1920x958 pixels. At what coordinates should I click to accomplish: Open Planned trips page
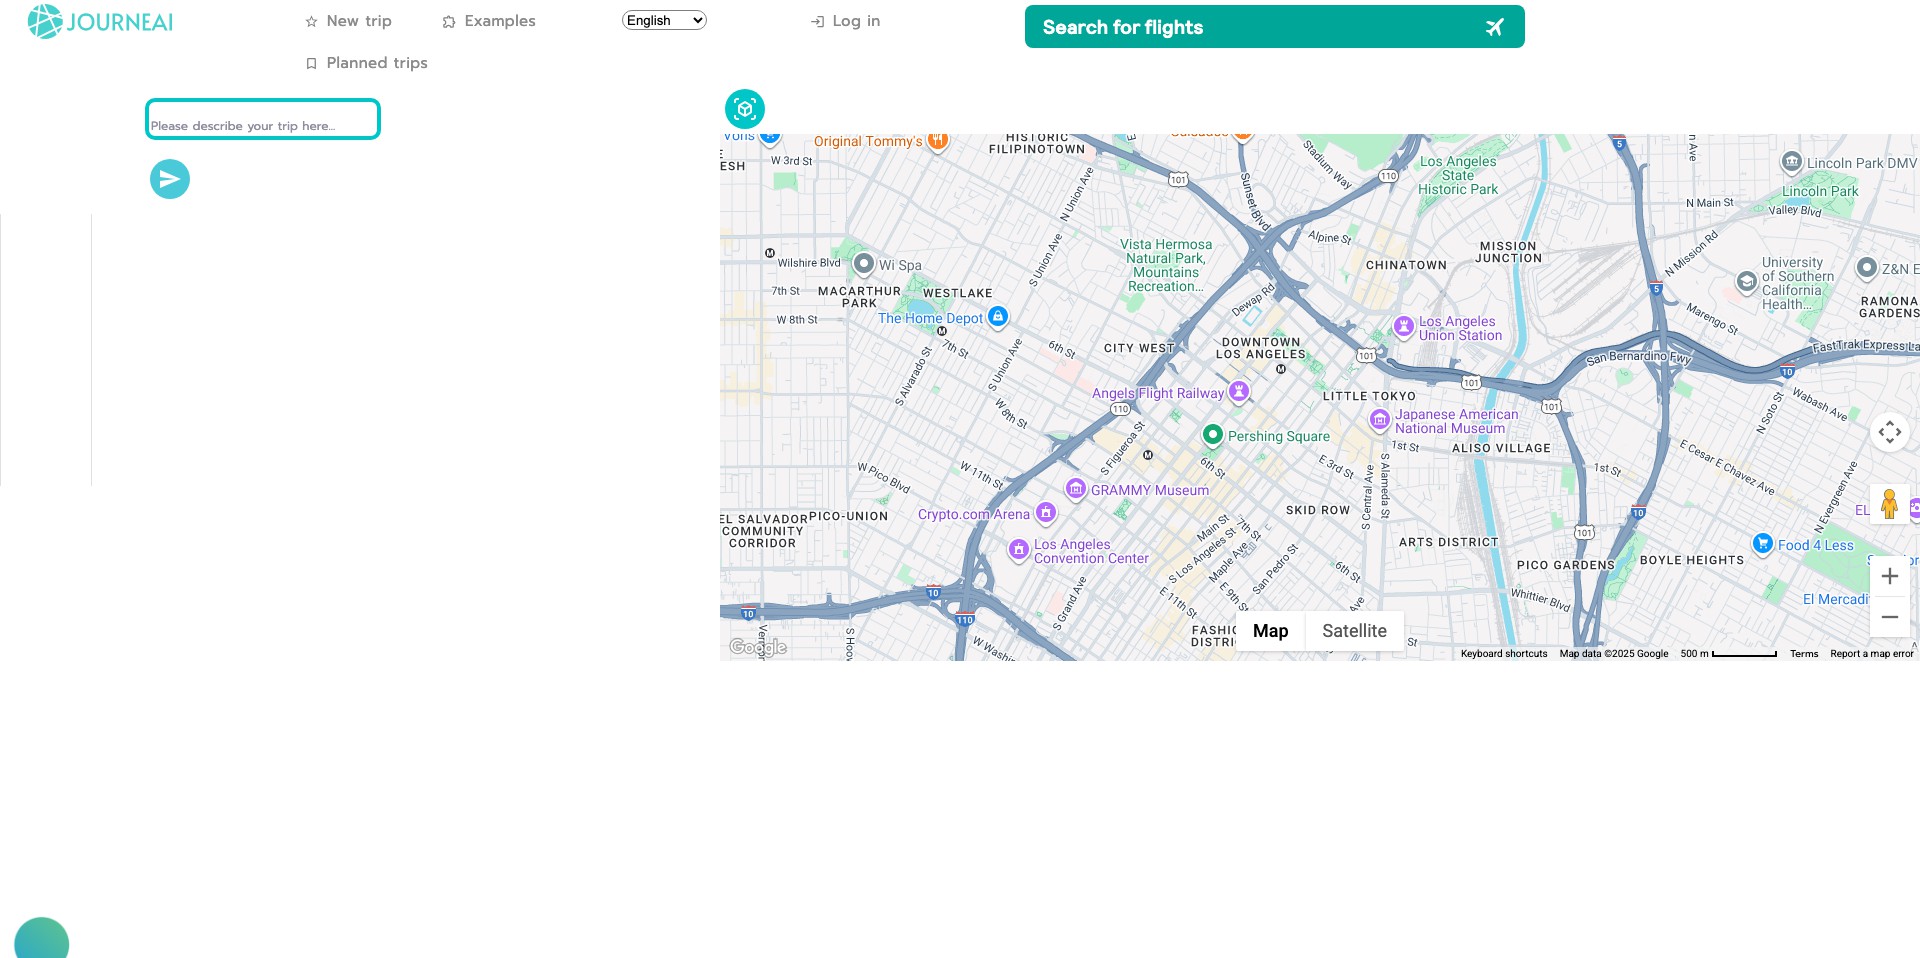[x=366, y=63]
